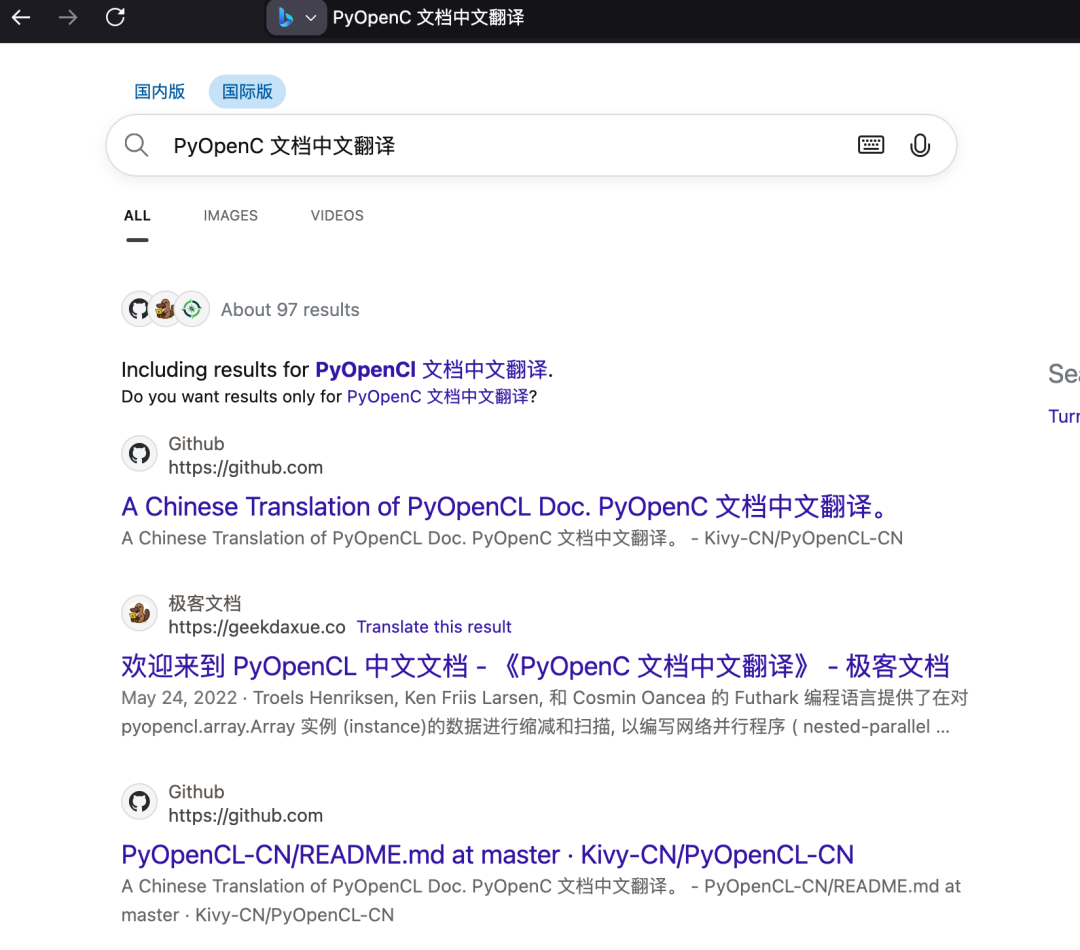Click the 极客文档 site name

(x=205, y=603)
